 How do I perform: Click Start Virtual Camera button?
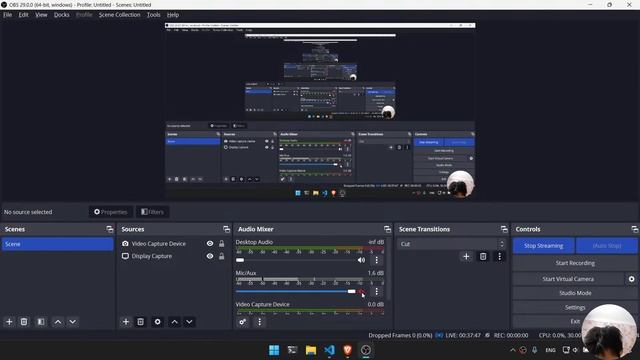pyautogui.click(x=568, y=279)
